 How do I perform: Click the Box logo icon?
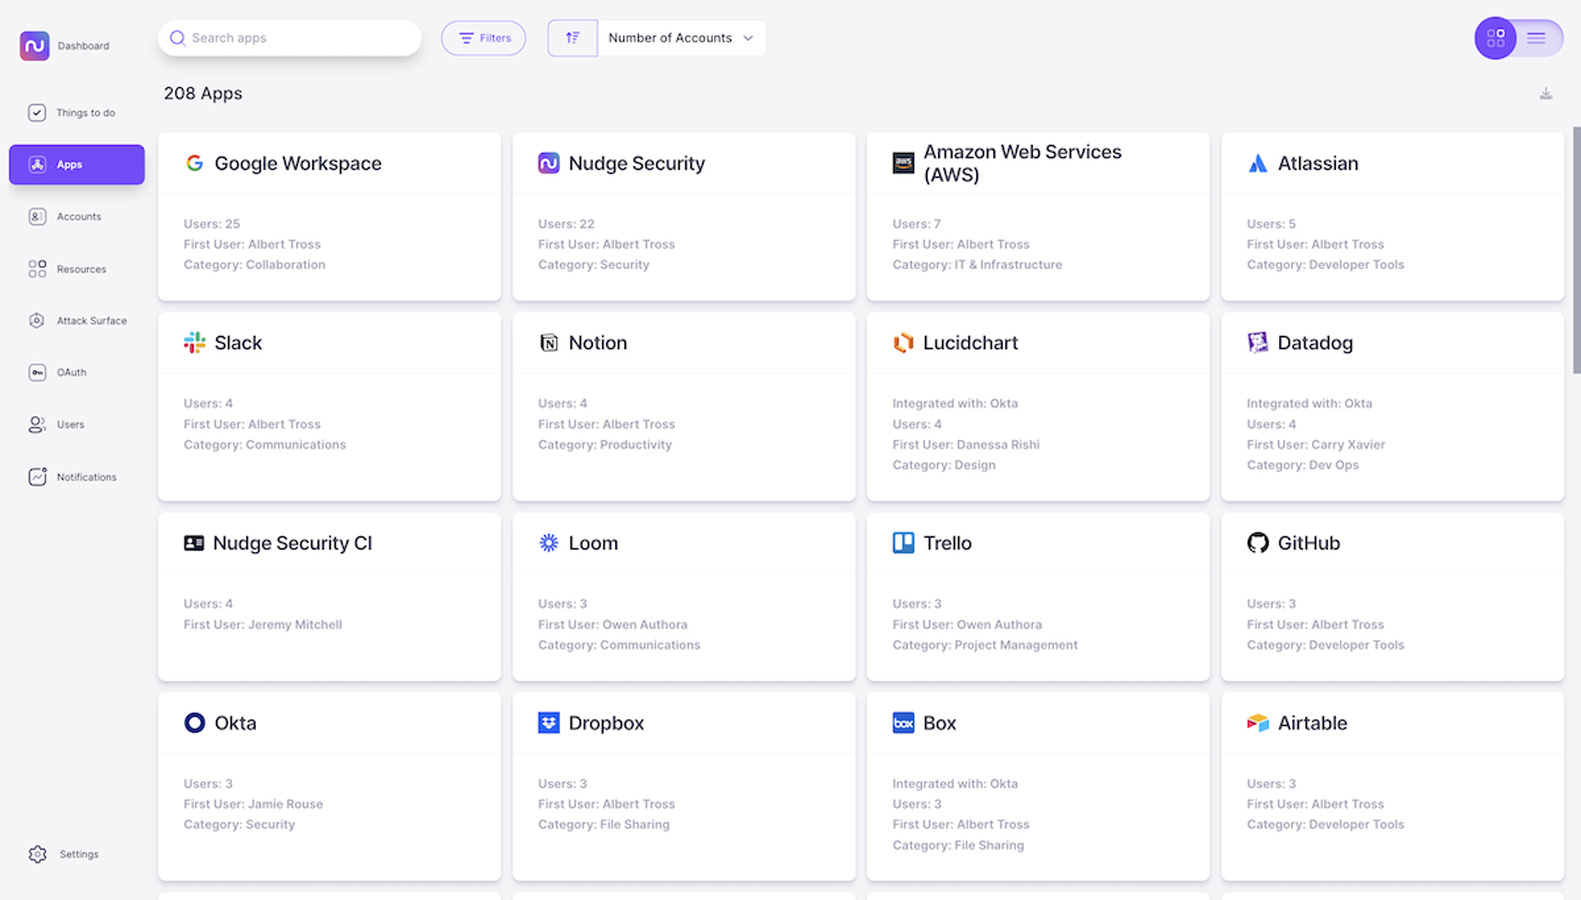point(903,723)
